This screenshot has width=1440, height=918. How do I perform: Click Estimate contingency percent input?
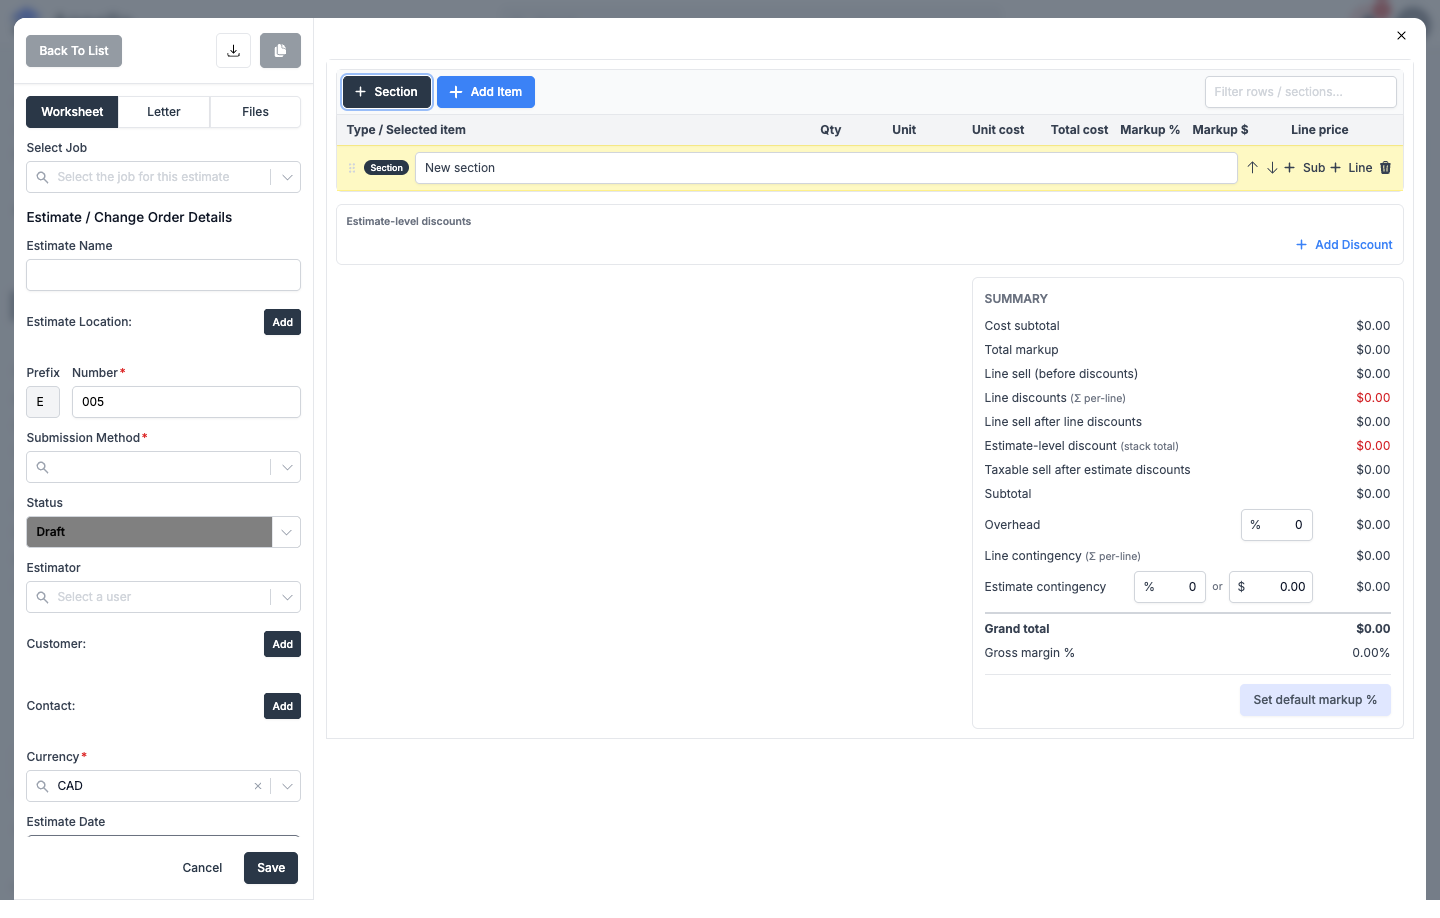pos(1170,587)
